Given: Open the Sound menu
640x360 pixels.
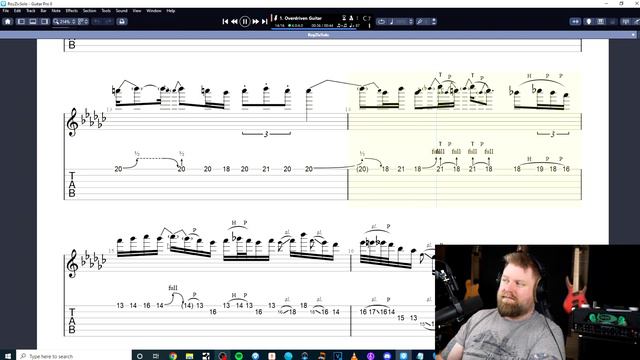Looking at the screenshot, I should [x=122, y=11].
